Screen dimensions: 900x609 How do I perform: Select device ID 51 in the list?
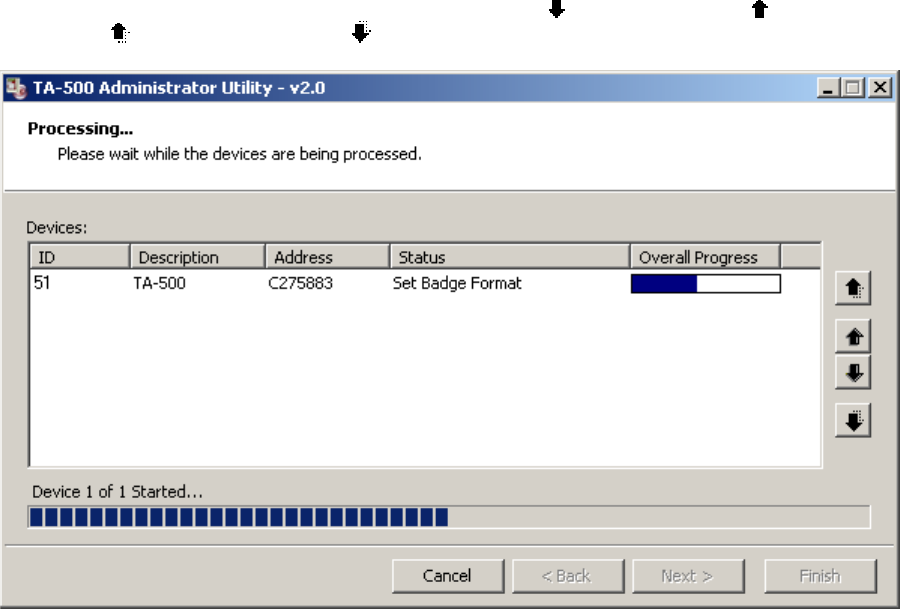(x=42, y=283)
